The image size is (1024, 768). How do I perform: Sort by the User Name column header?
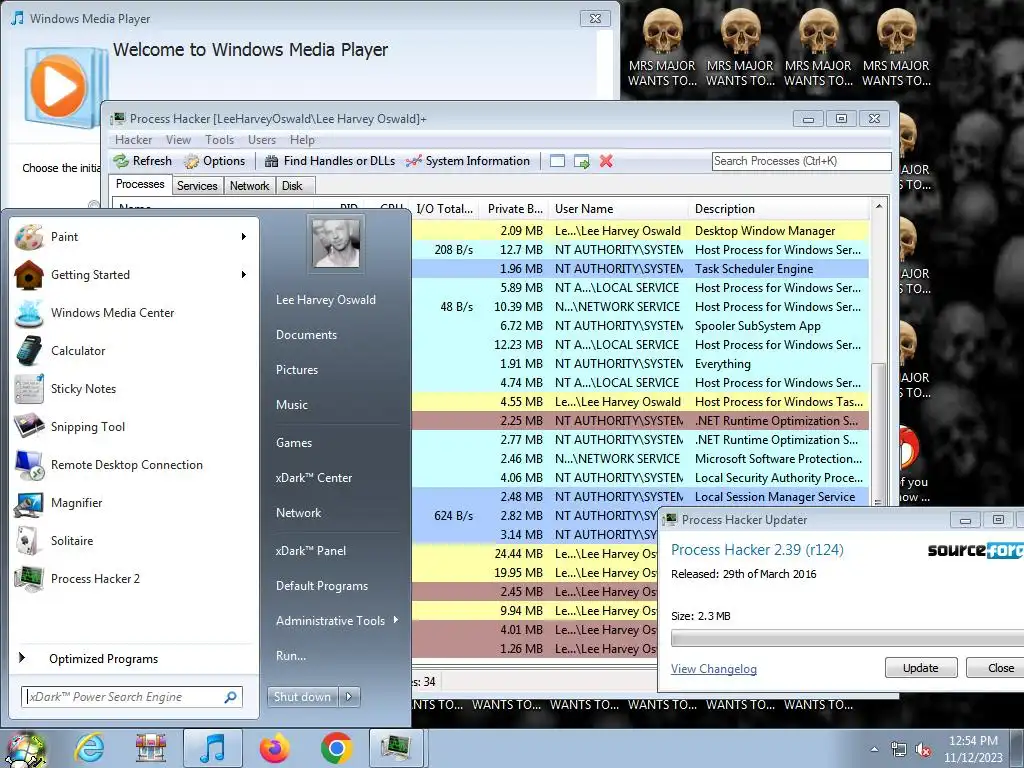coord(618,209)
